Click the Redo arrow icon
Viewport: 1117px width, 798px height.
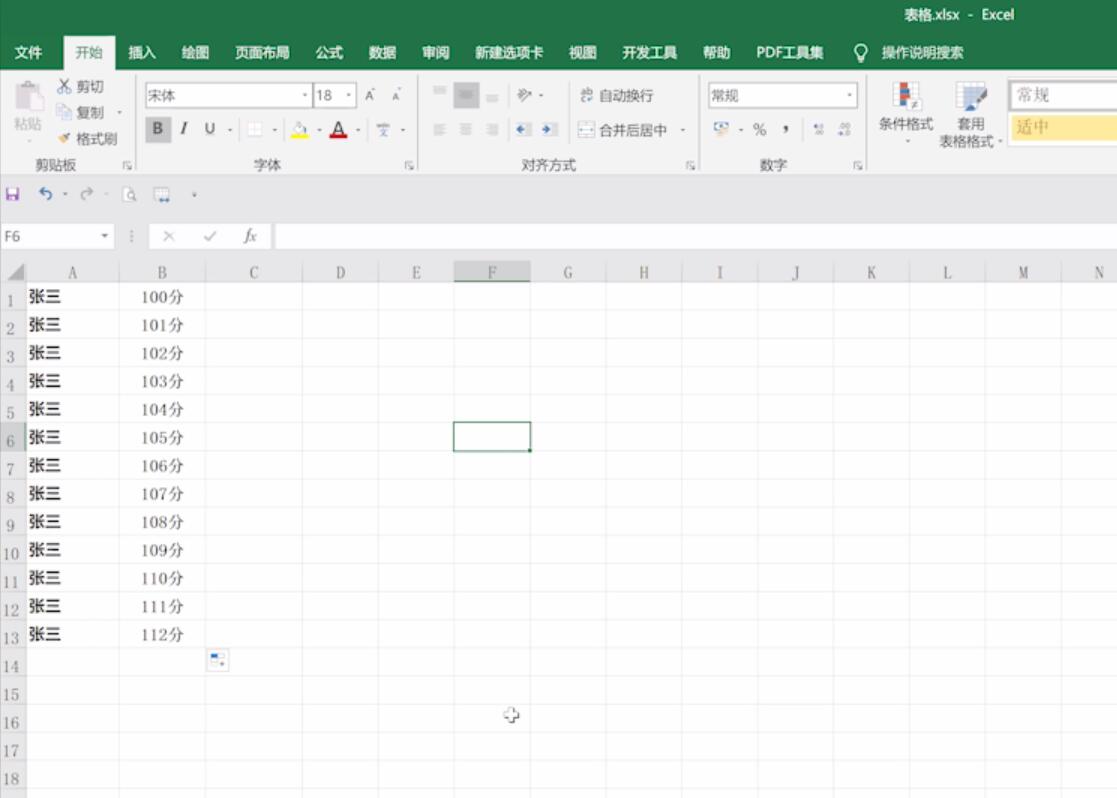(87, 194)
